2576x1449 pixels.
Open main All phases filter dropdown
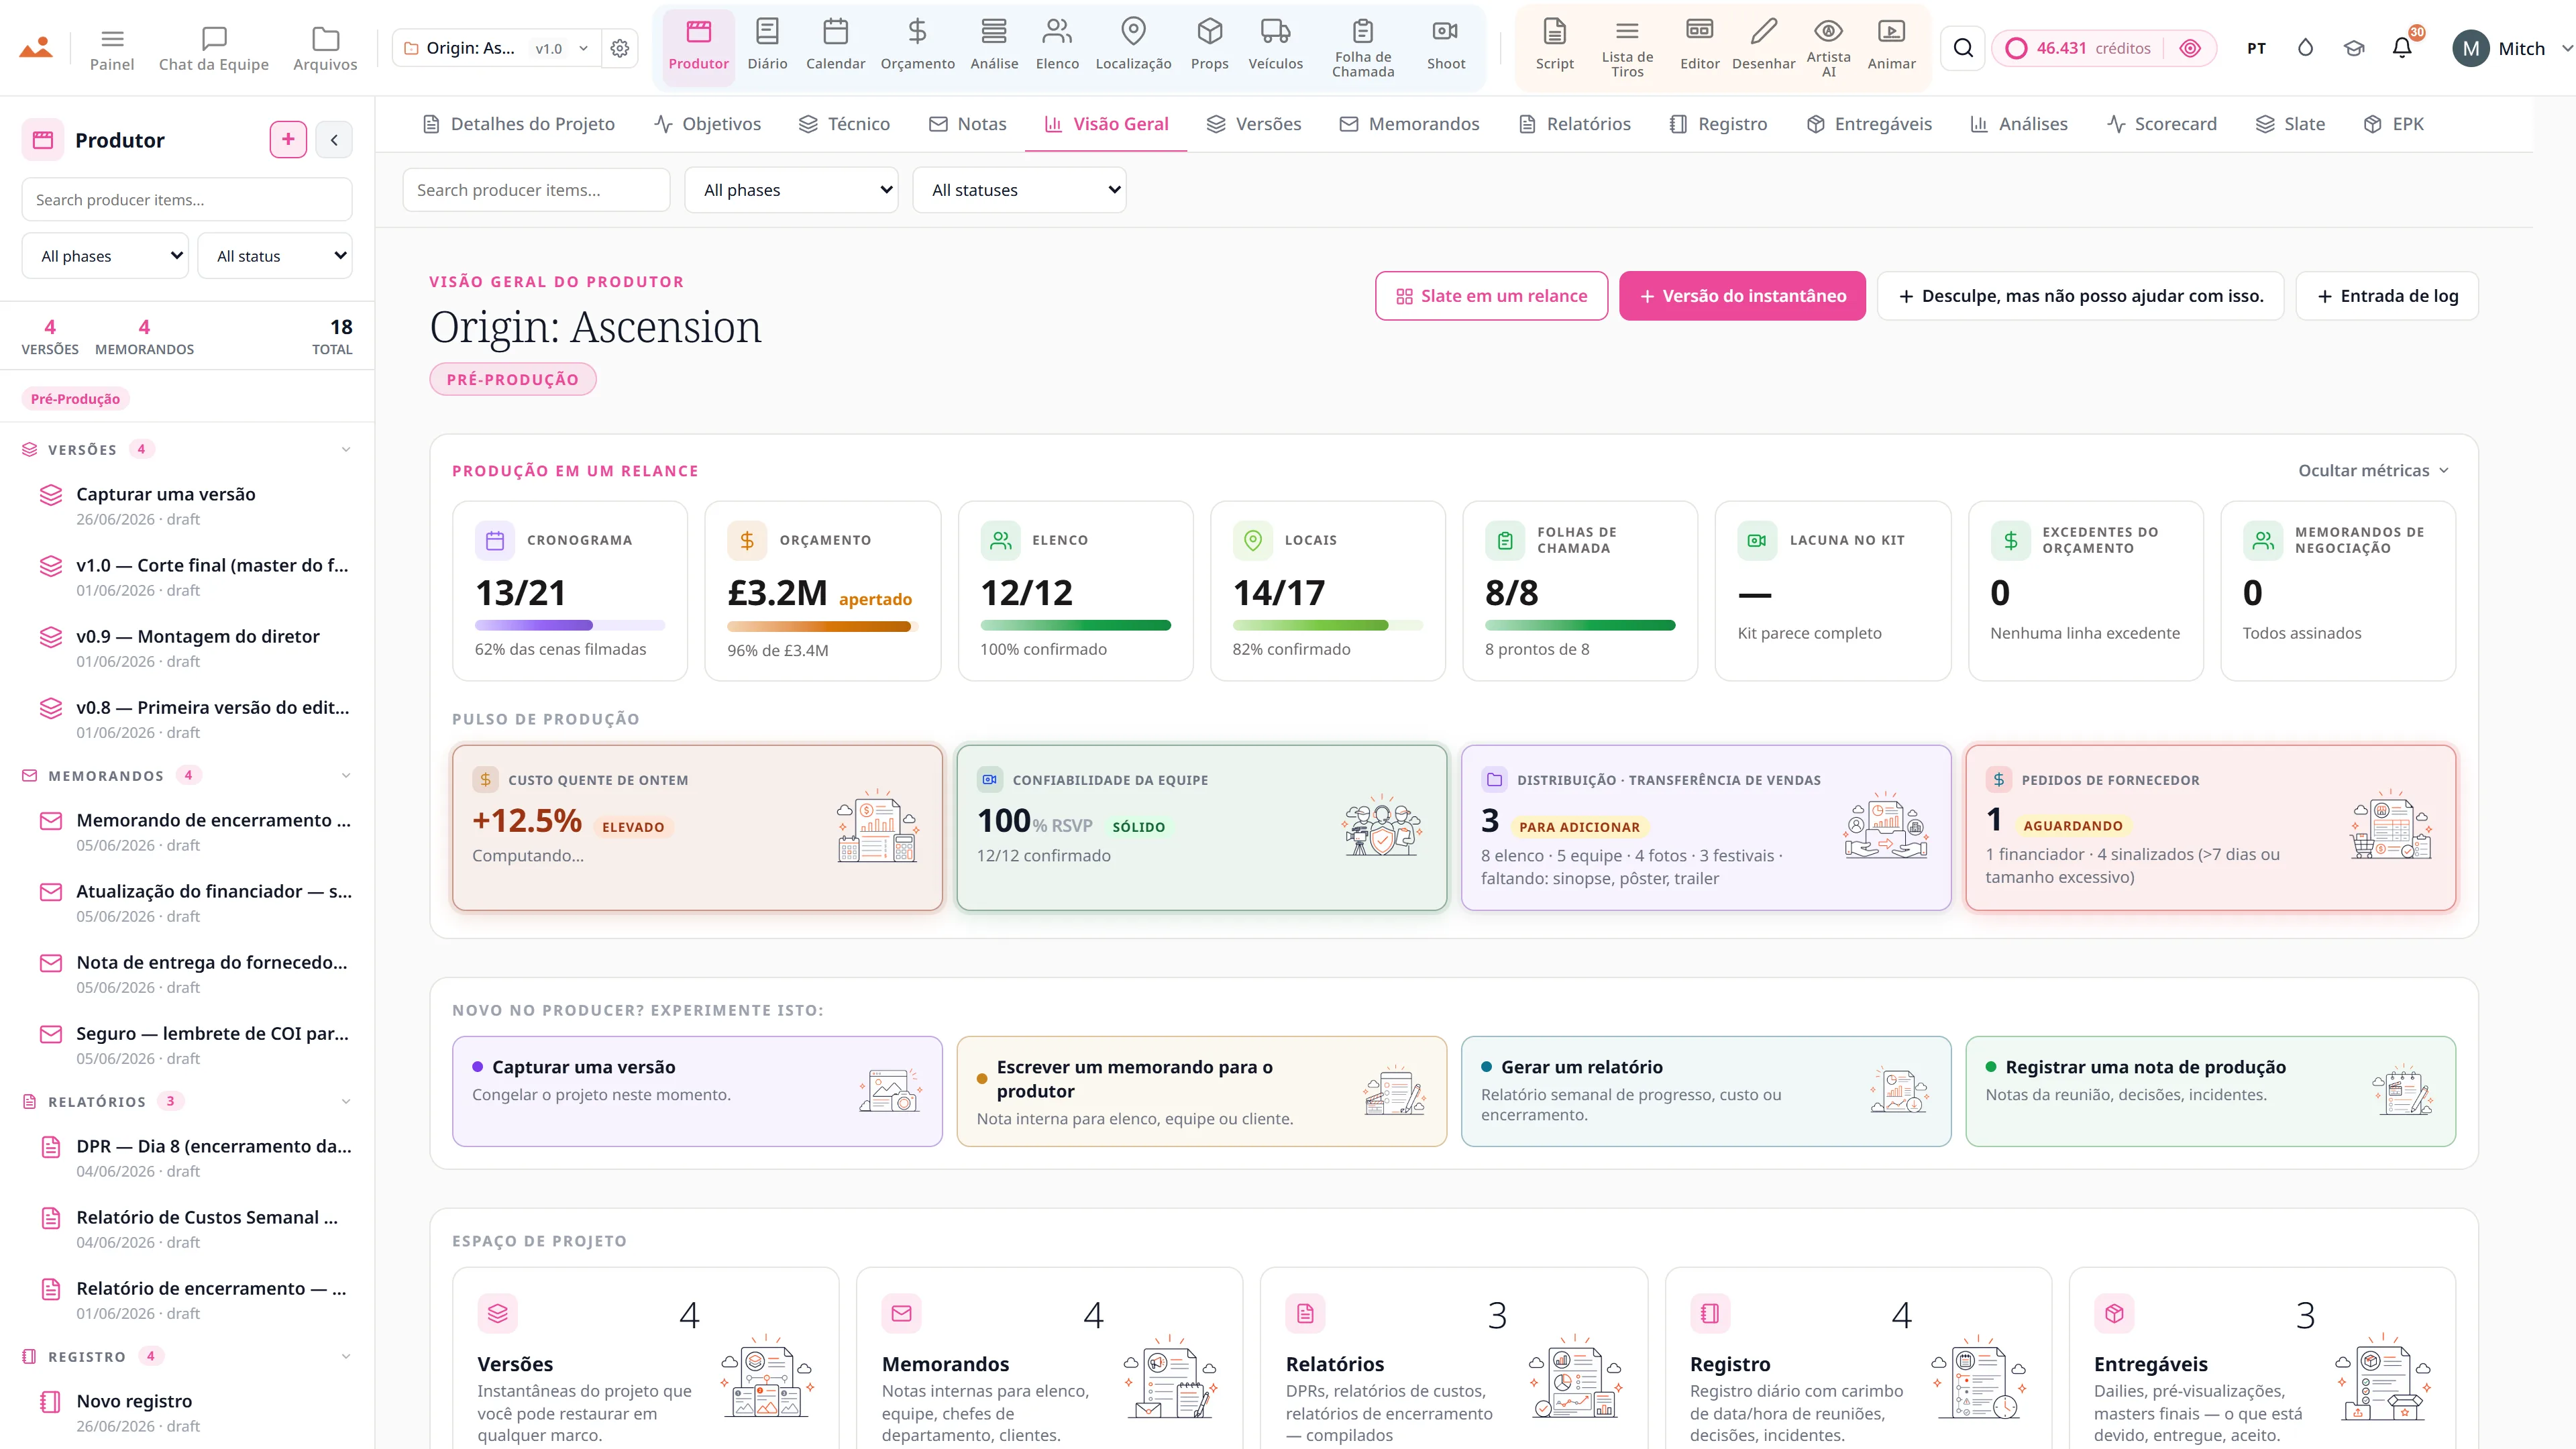(791, 190)
